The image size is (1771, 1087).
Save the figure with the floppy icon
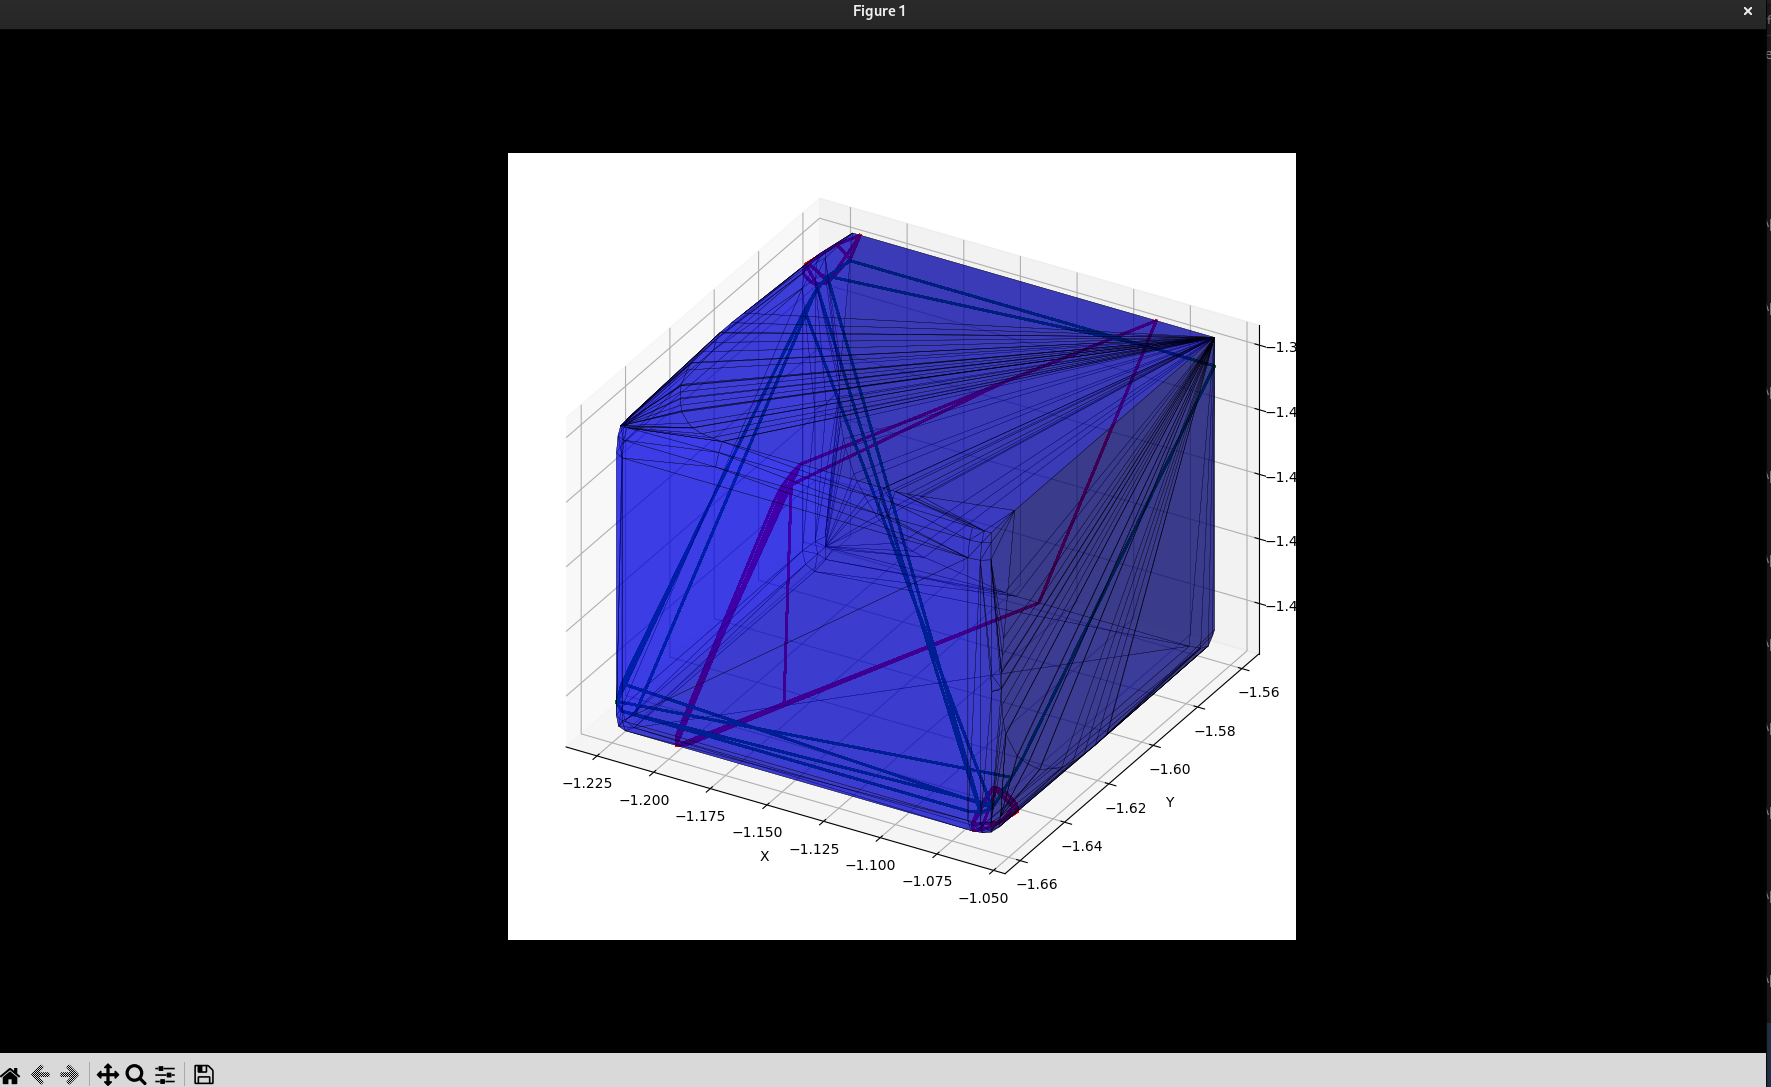coord(204,1075)
